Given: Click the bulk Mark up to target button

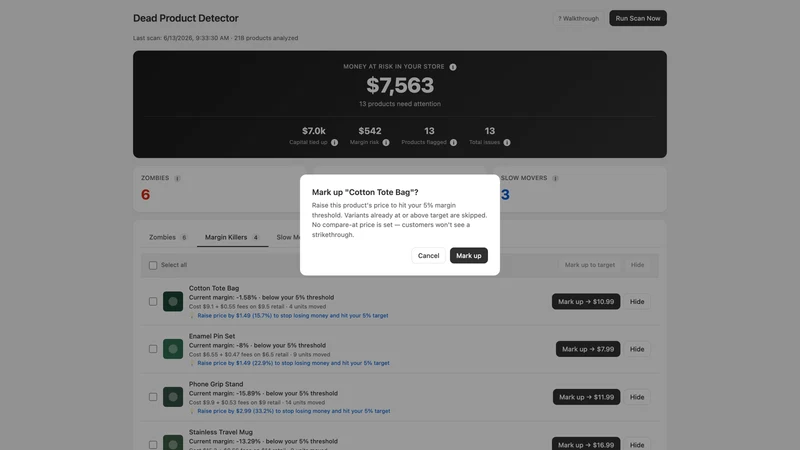Looking at the screenshot, I should [590, 265].
